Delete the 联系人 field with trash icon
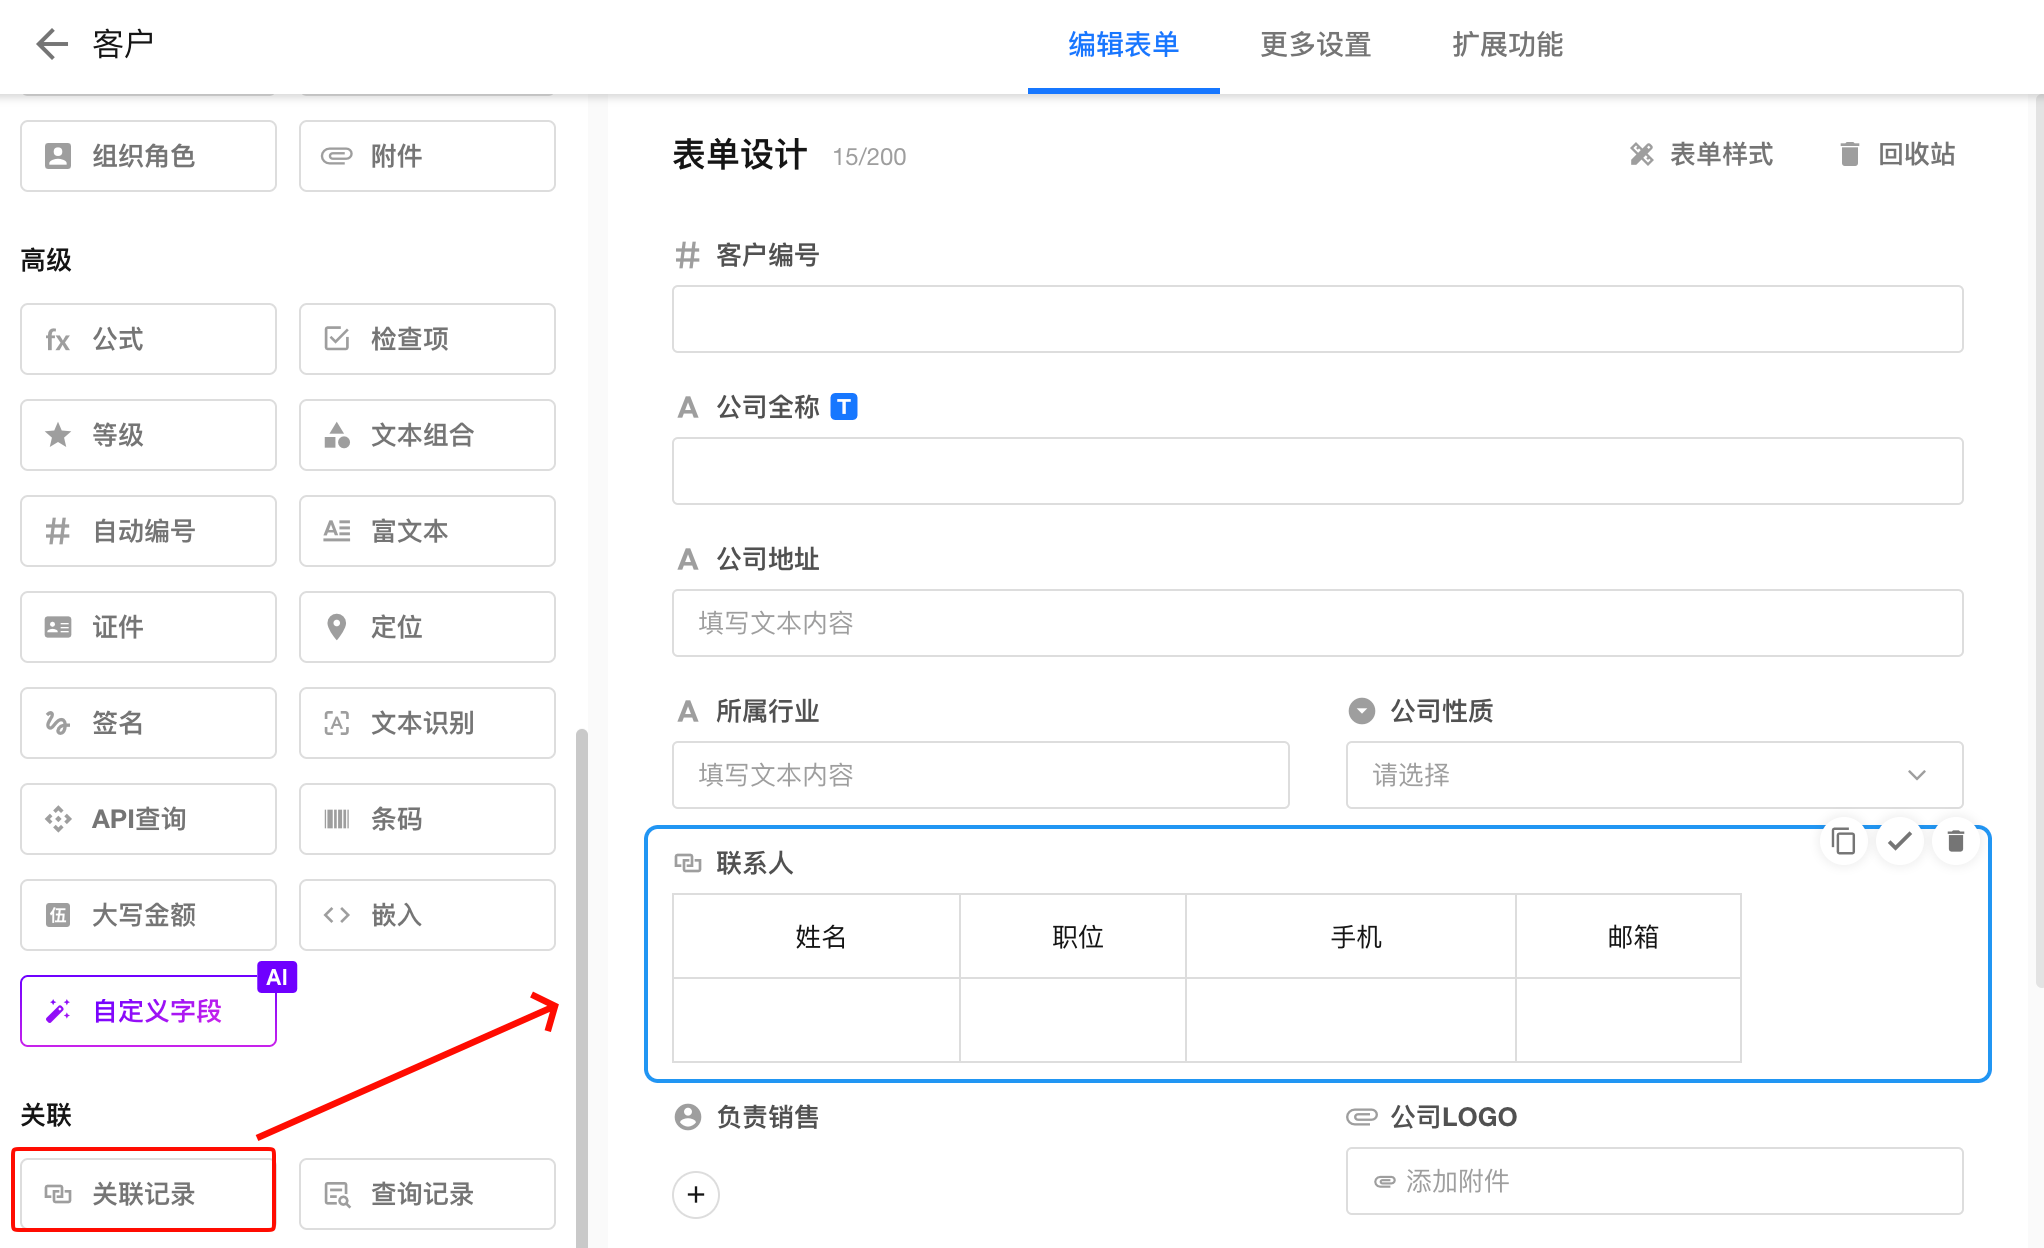2044x1248 pixels. tap(1955, 842)
